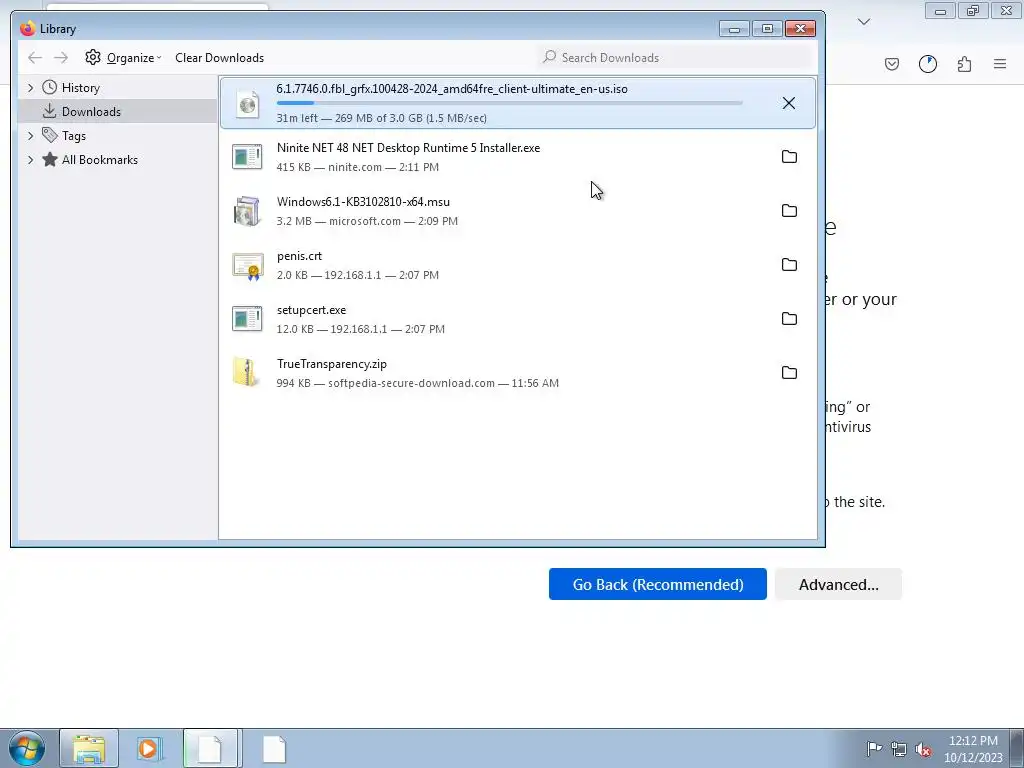Image resolution: width=1024 pixels, height=768 pixels.
Task: Click the ISO download progress bar
Action: [x=509, y=103]
